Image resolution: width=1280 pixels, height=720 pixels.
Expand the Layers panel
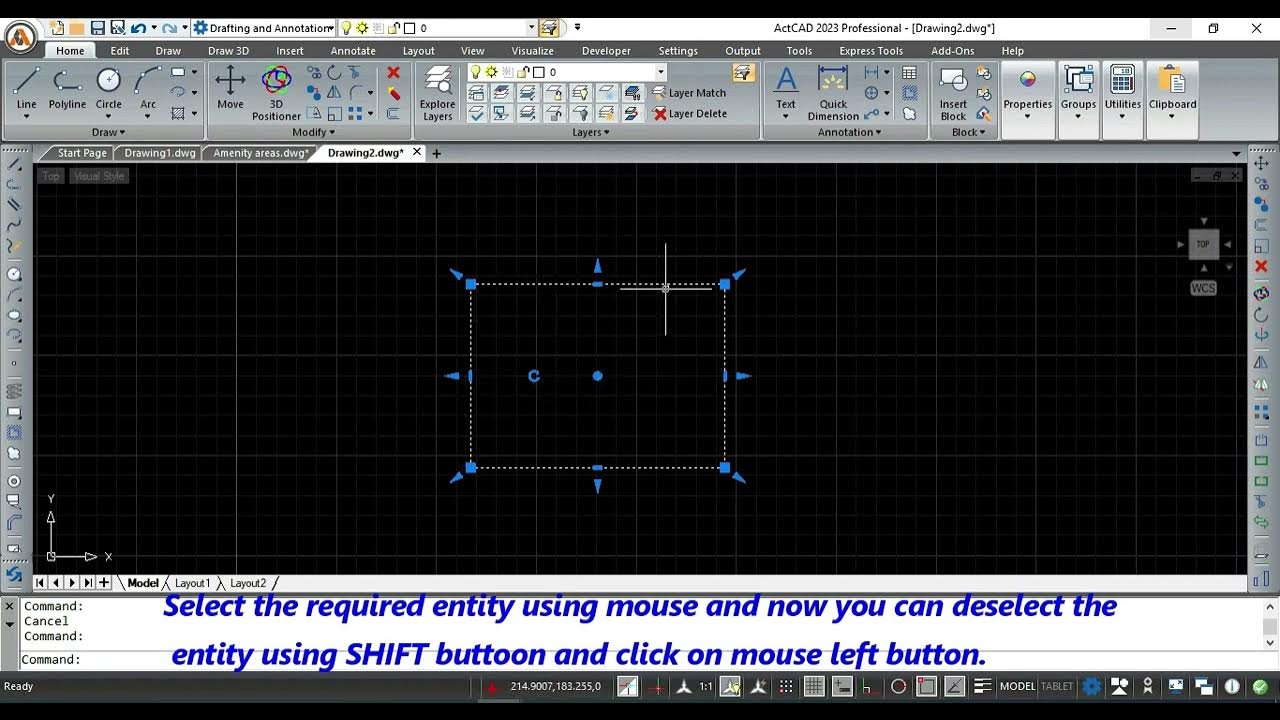pyautogui.click(x=590, y=132)
